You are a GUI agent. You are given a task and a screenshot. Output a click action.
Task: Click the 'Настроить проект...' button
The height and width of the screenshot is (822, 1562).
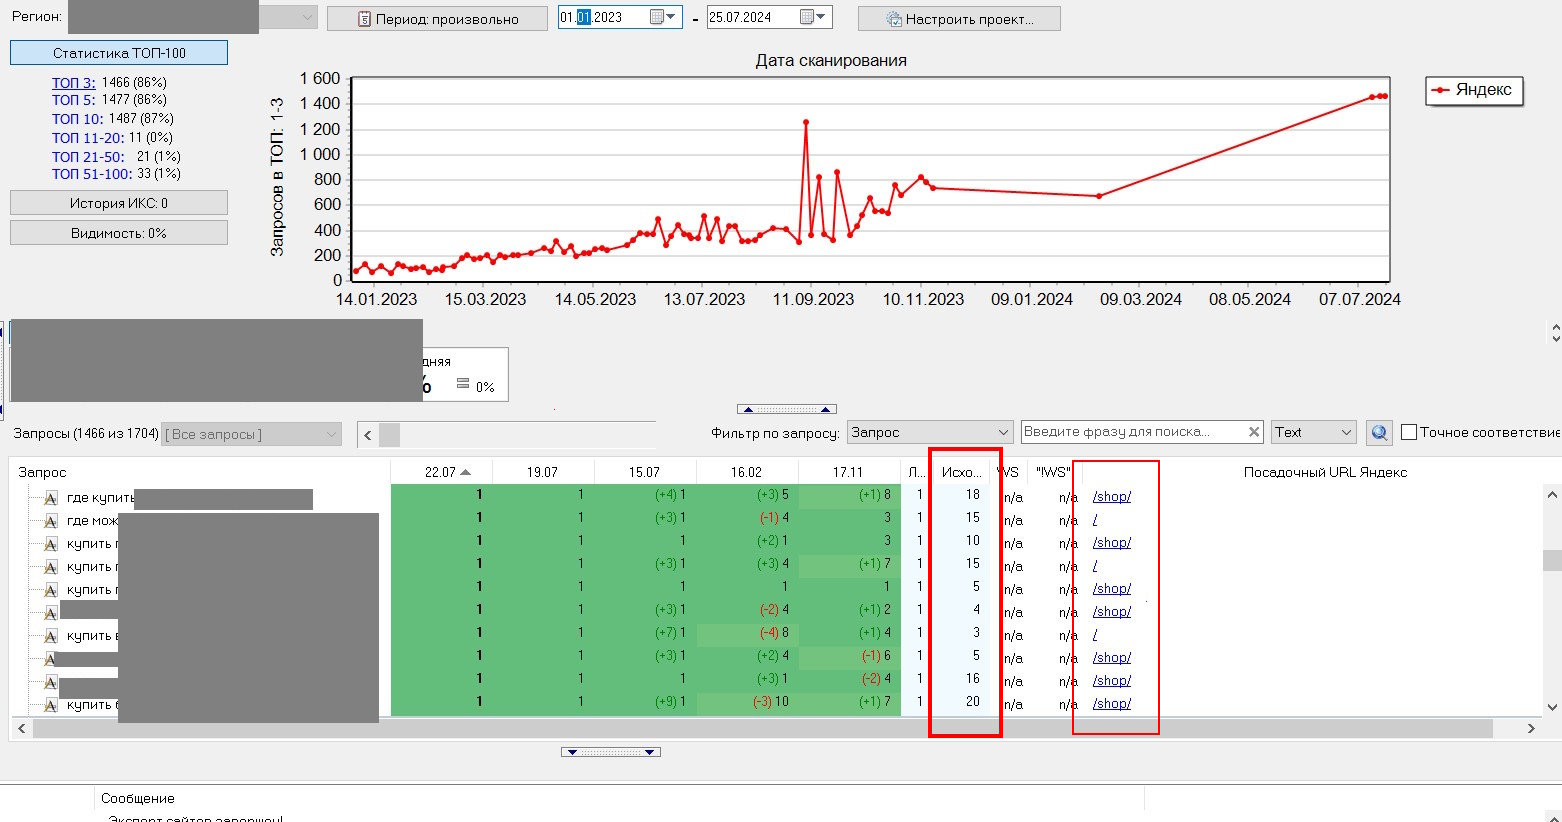click(958, 19)
